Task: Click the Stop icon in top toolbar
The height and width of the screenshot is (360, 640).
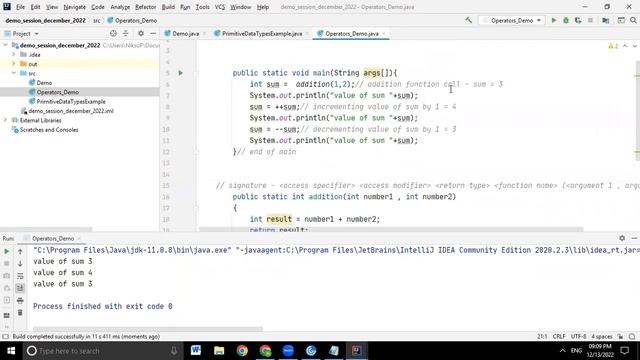Action: pos(590,20)
